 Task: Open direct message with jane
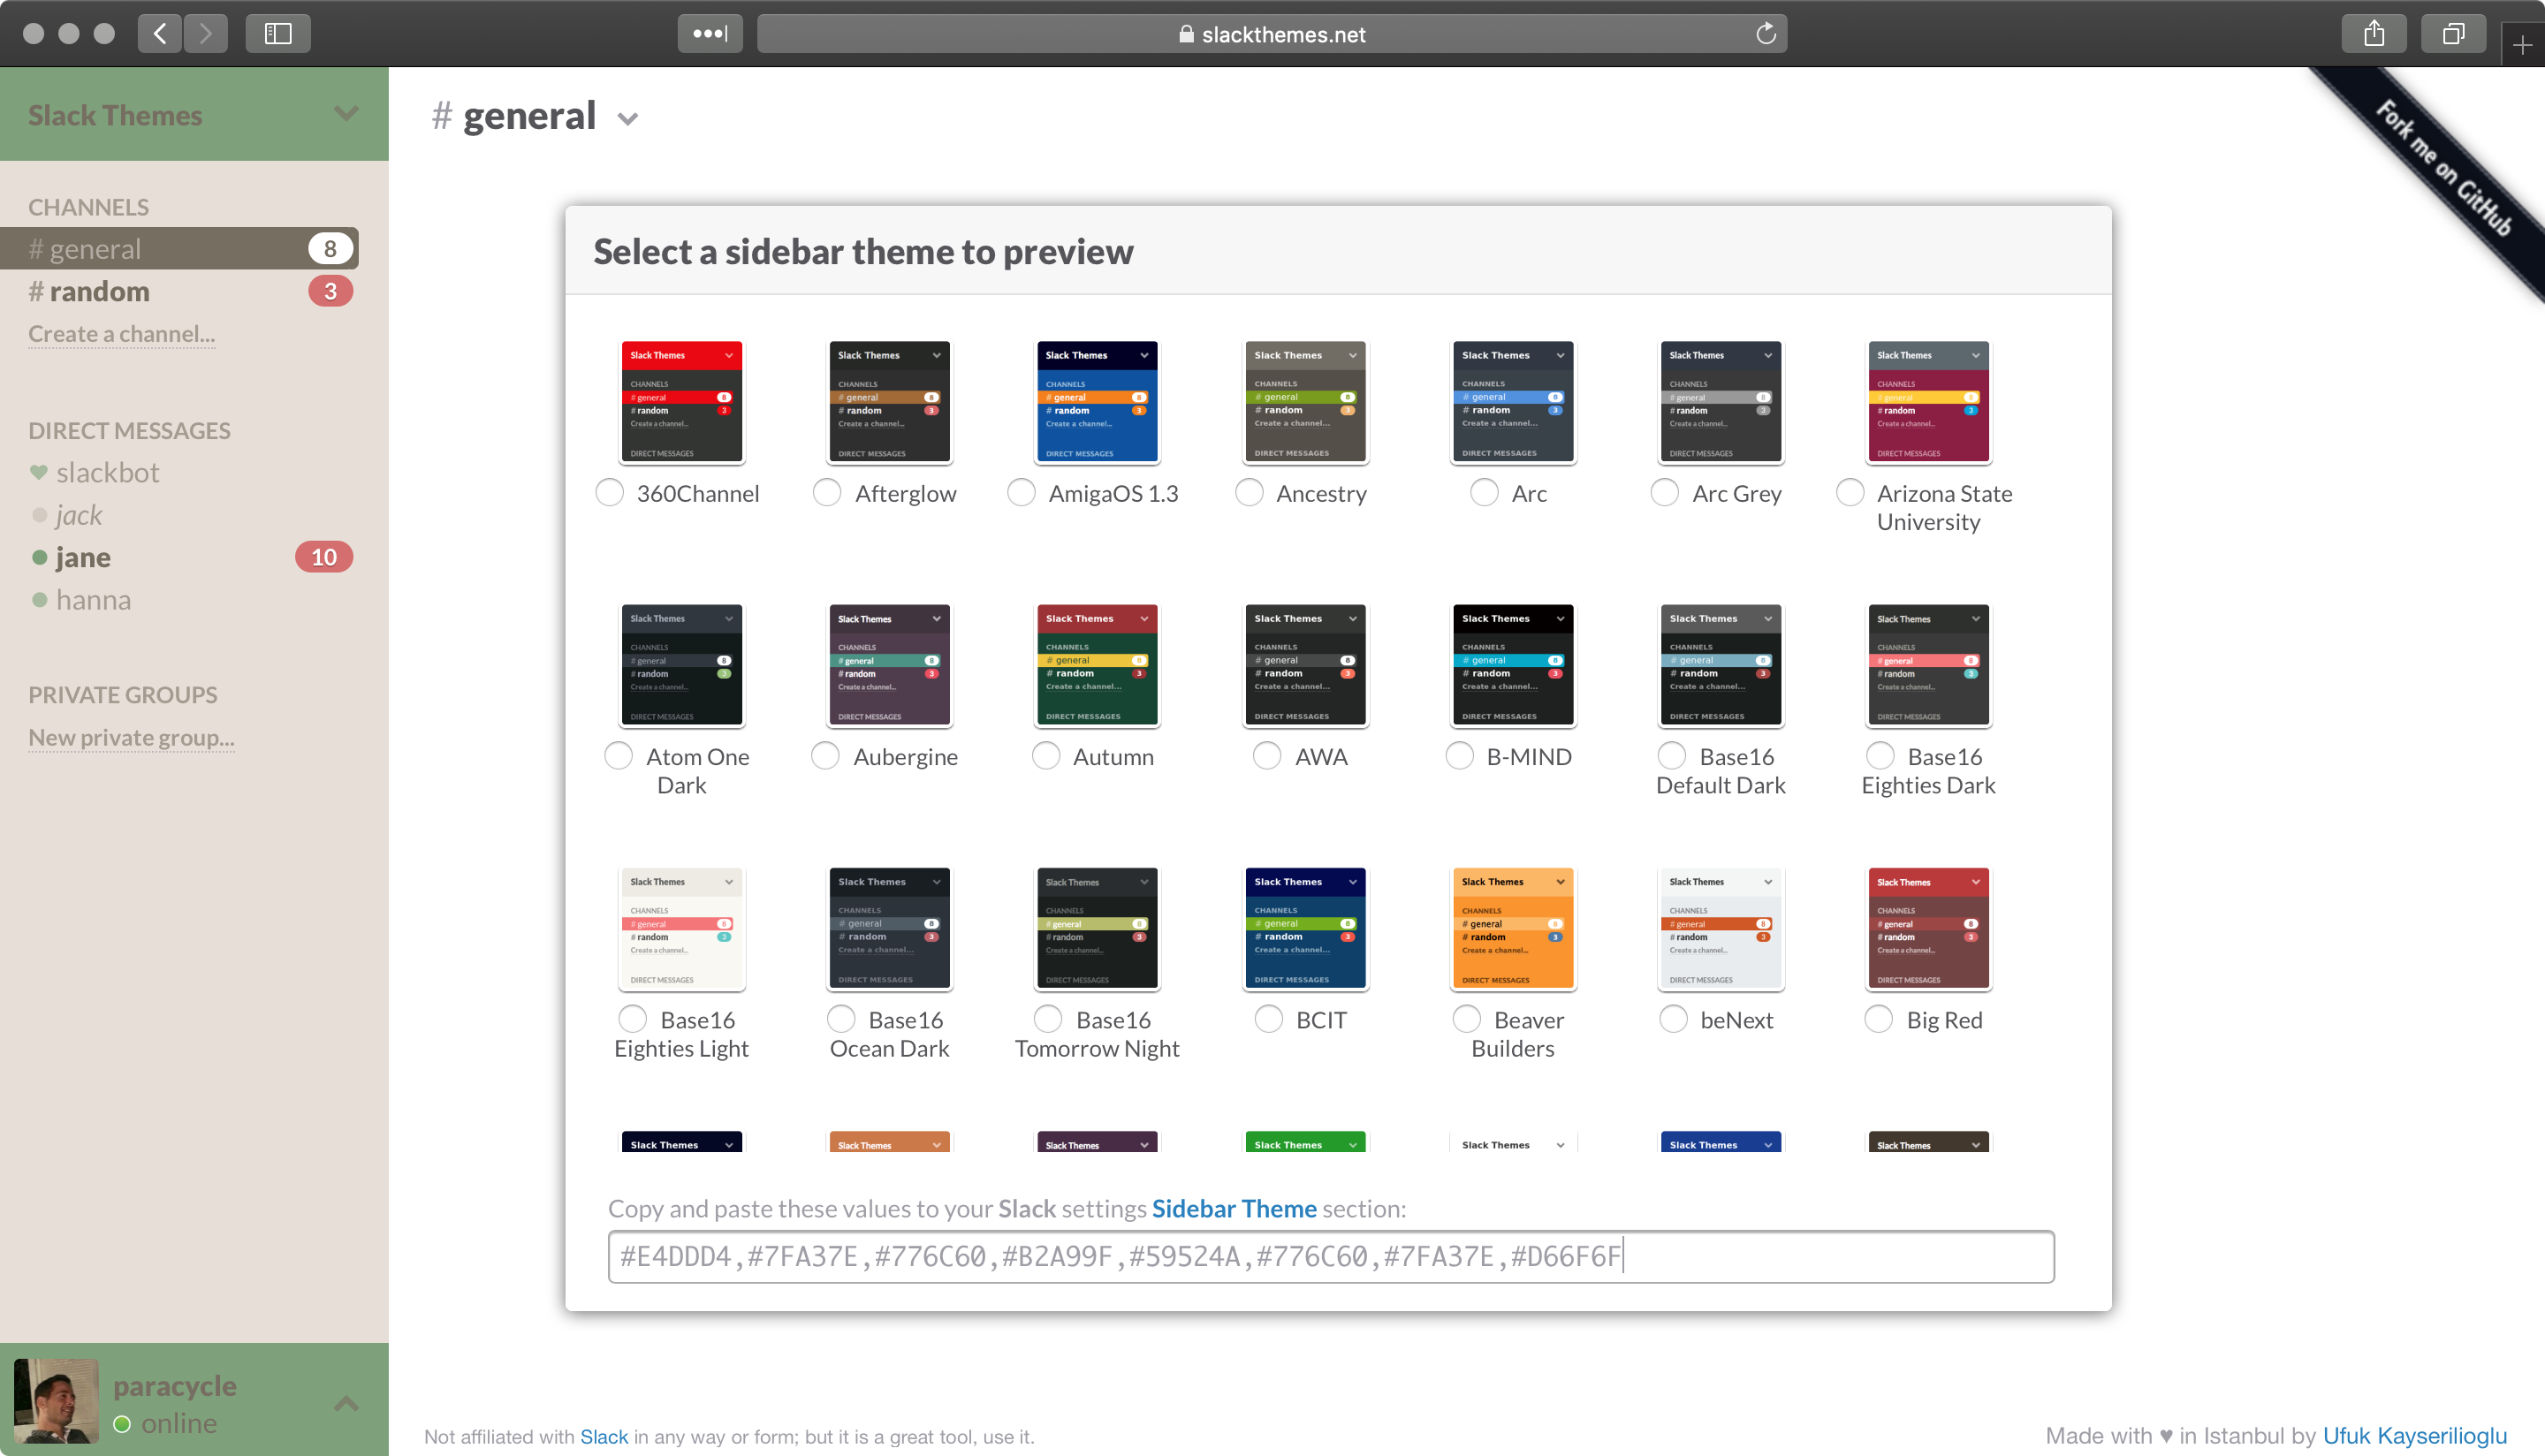[x=83, y=557]
